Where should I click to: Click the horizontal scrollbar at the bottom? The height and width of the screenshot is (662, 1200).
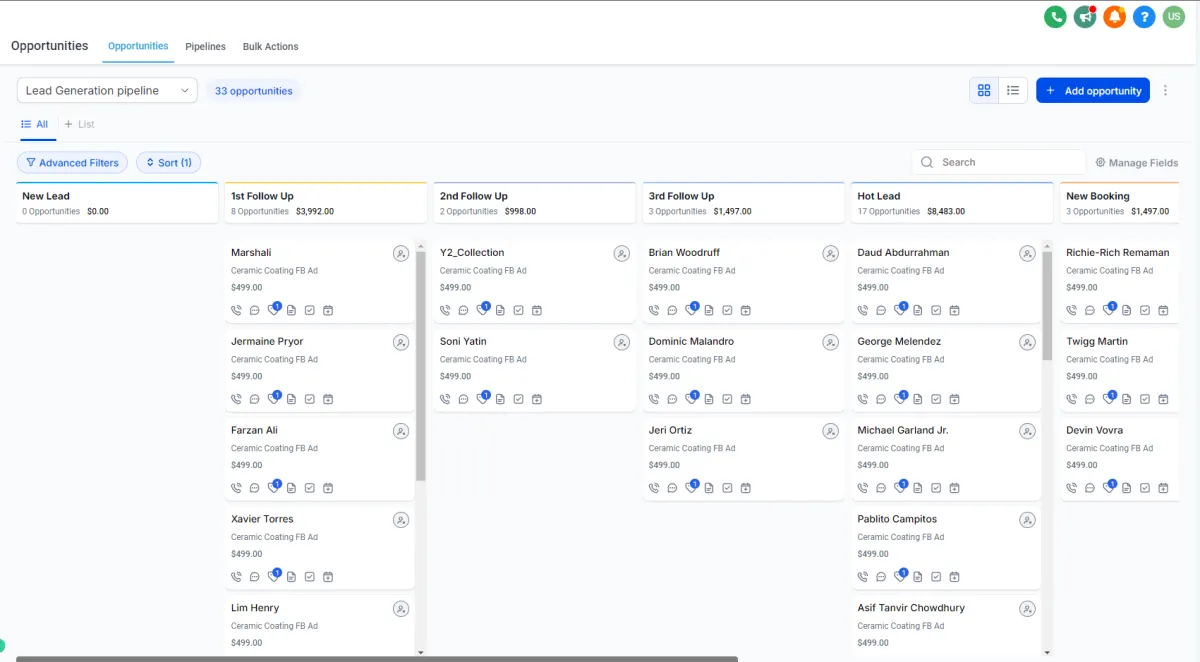377,659
